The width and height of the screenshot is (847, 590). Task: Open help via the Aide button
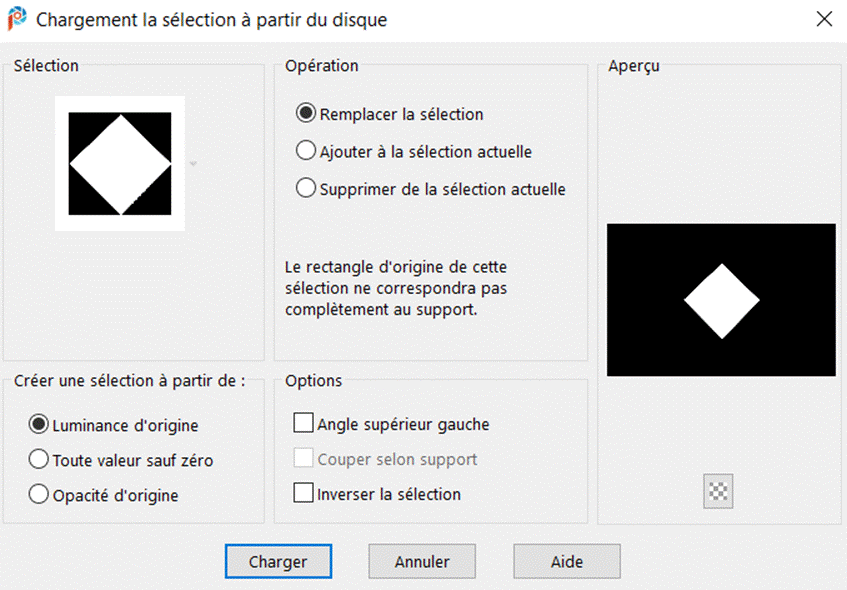(x=567, y=562)
